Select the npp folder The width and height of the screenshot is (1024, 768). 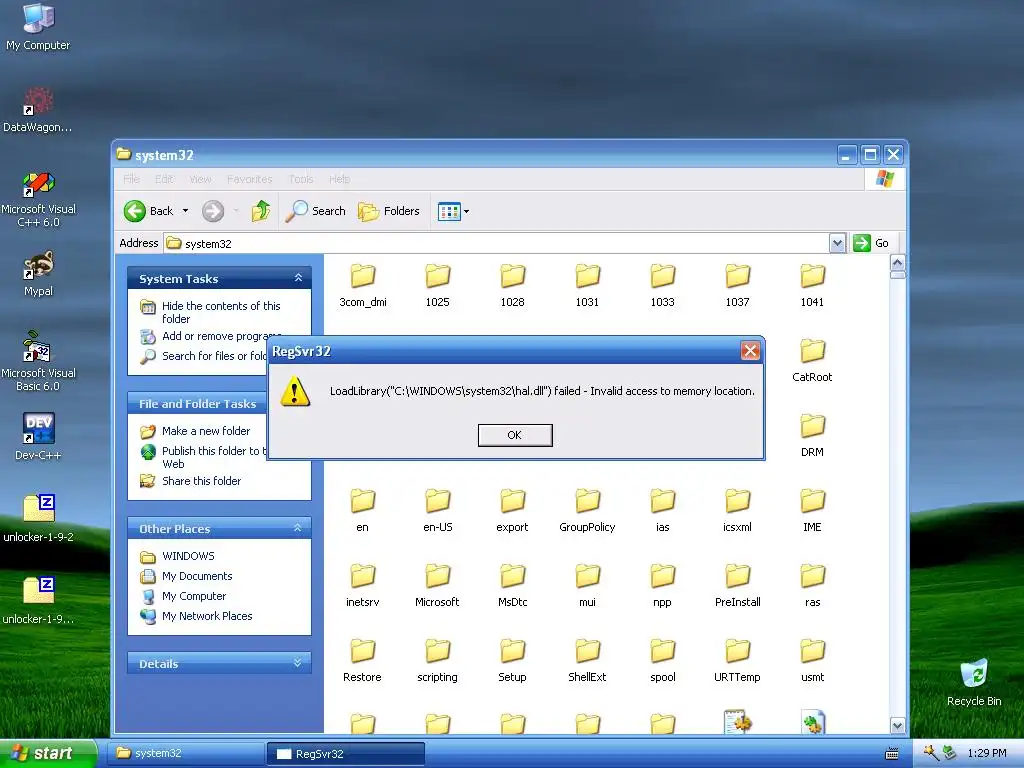[662, 586]
